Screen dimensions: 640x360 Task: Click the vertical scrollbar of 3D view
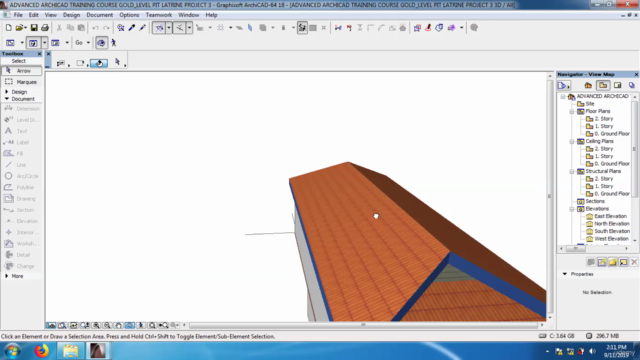[550, 196]
